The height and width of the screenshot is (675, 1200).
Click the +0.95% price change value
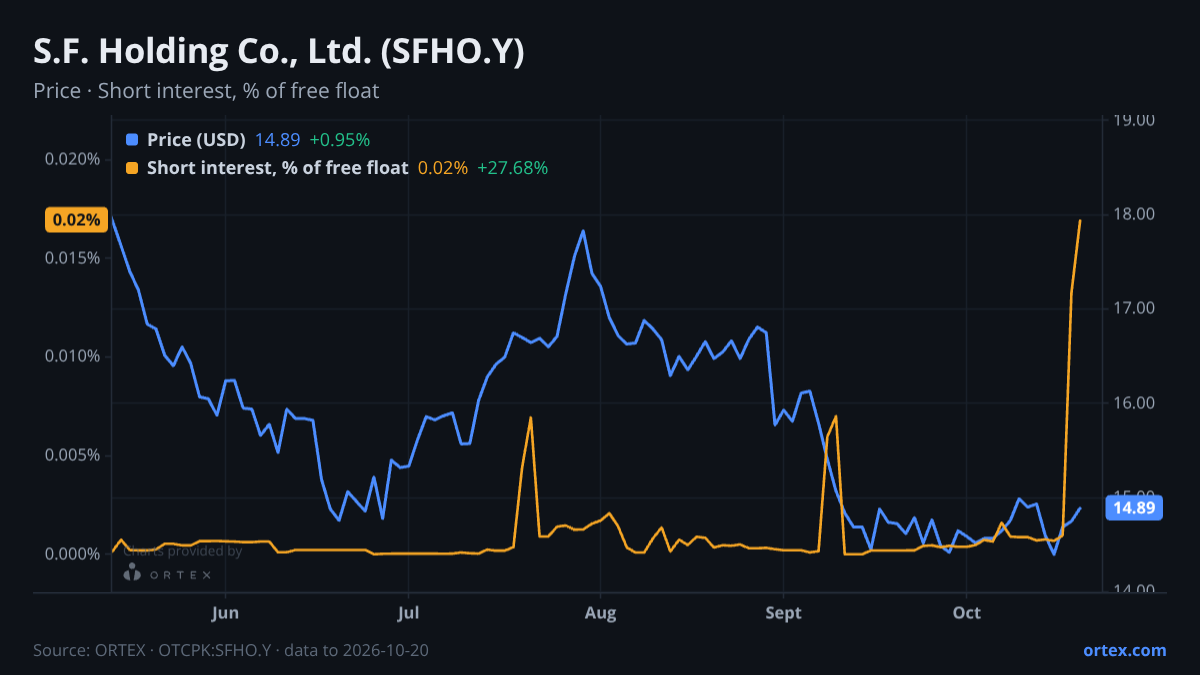tap(340, 140)
